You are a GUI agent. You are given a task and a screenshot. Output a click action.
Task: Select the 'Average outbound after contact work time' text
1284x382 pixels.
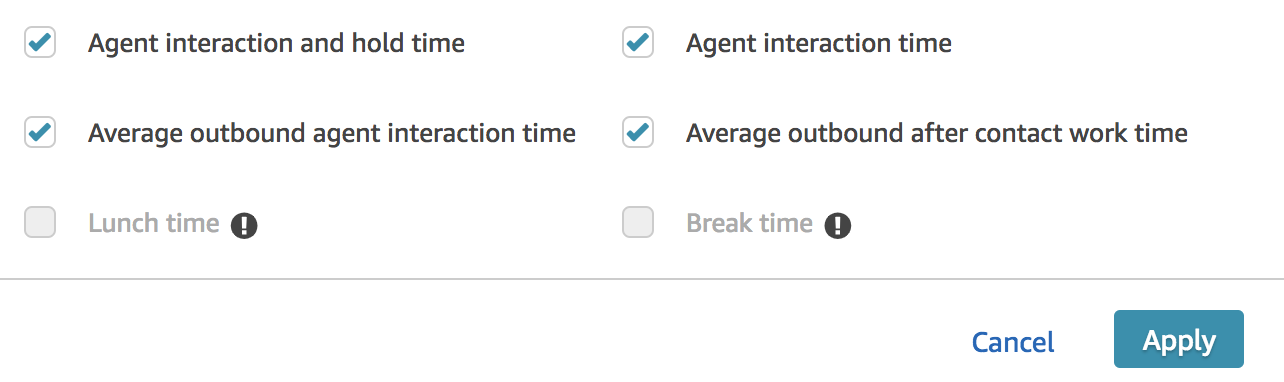click(937, 133)
